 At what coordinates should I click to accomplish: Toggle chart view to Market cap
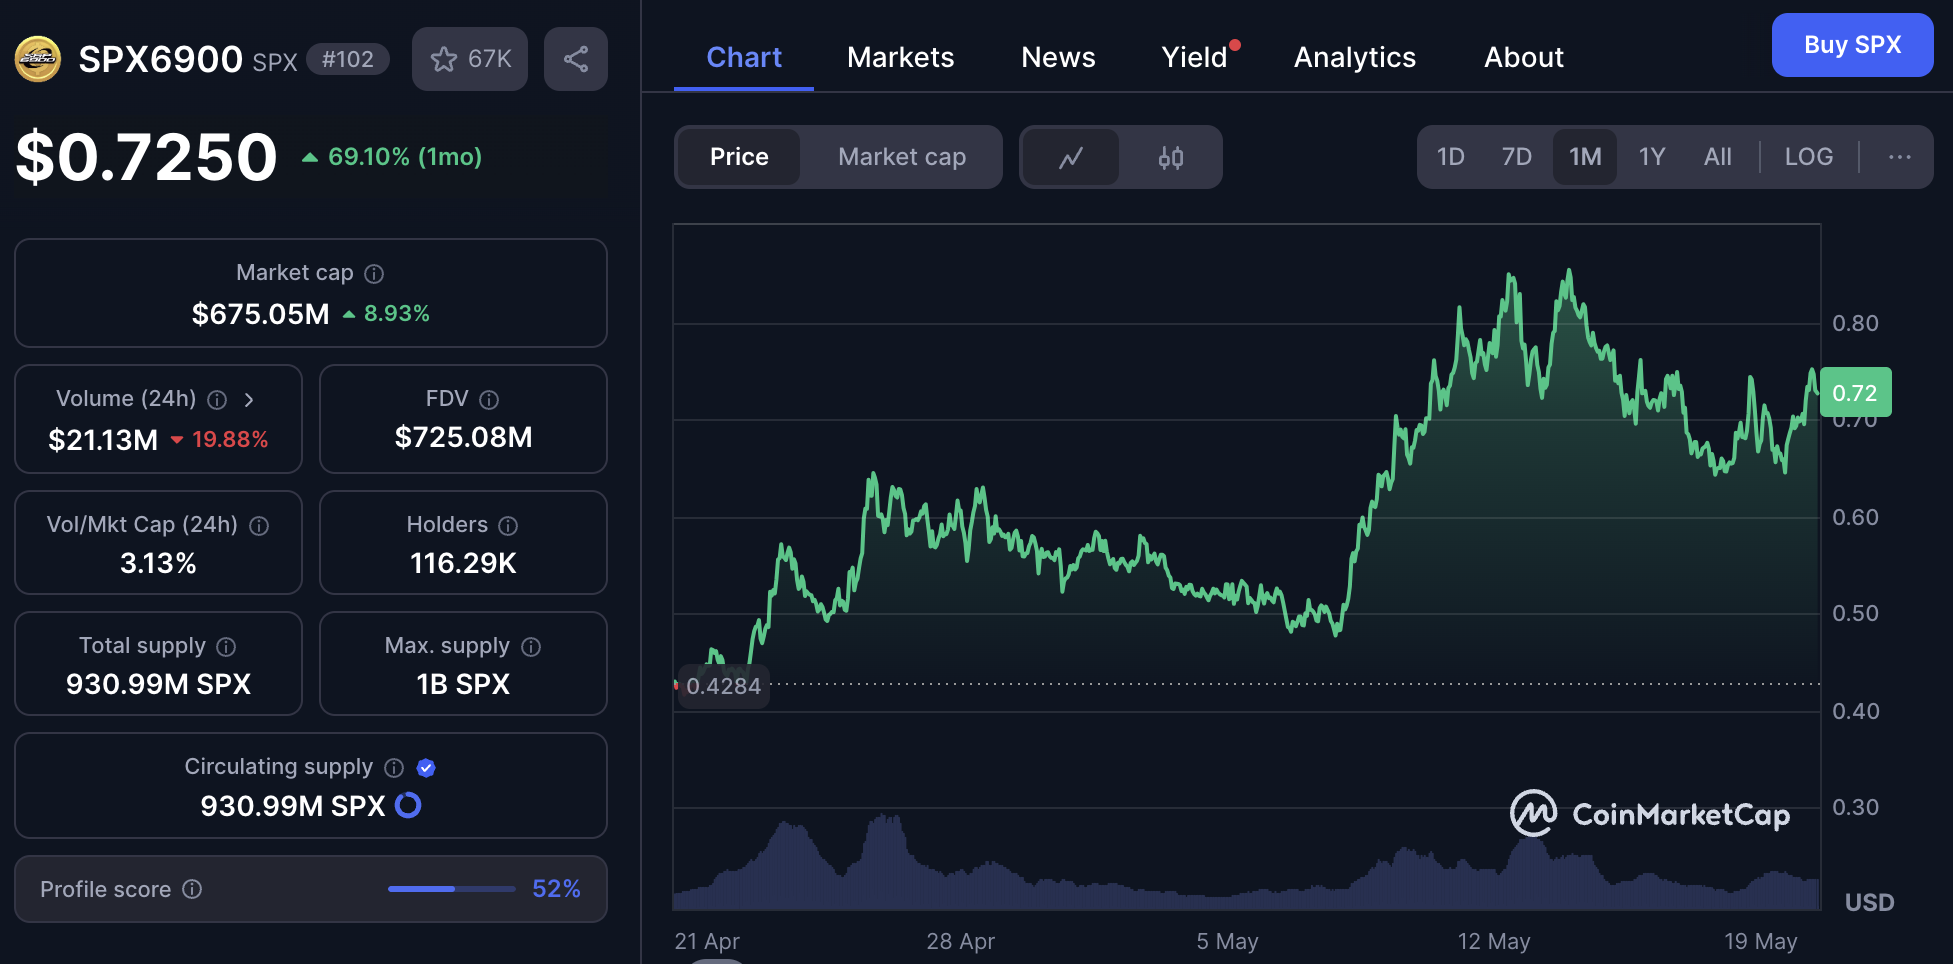click(x=901, y=157)
